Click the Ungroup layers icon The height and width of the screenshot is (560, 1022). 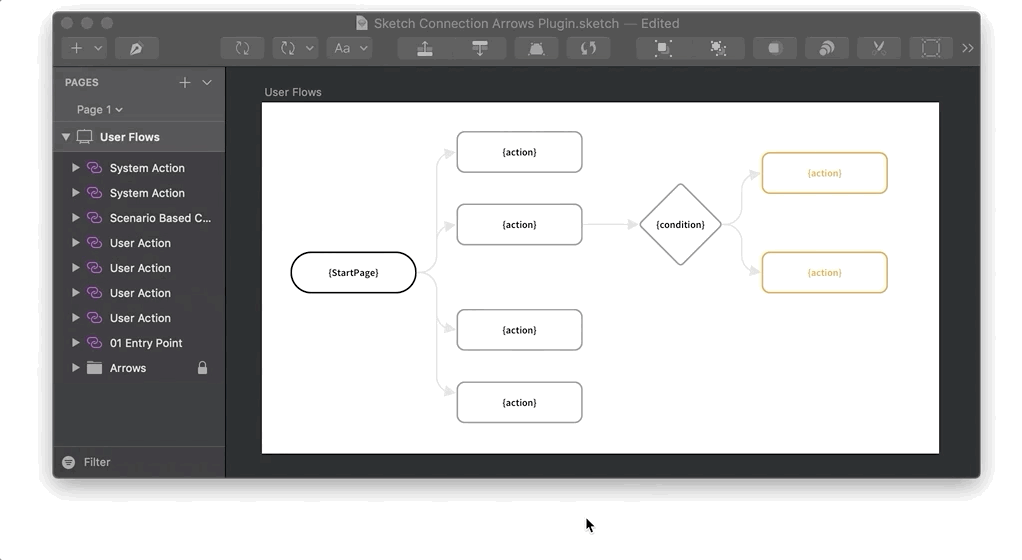[x=718, y=48]
